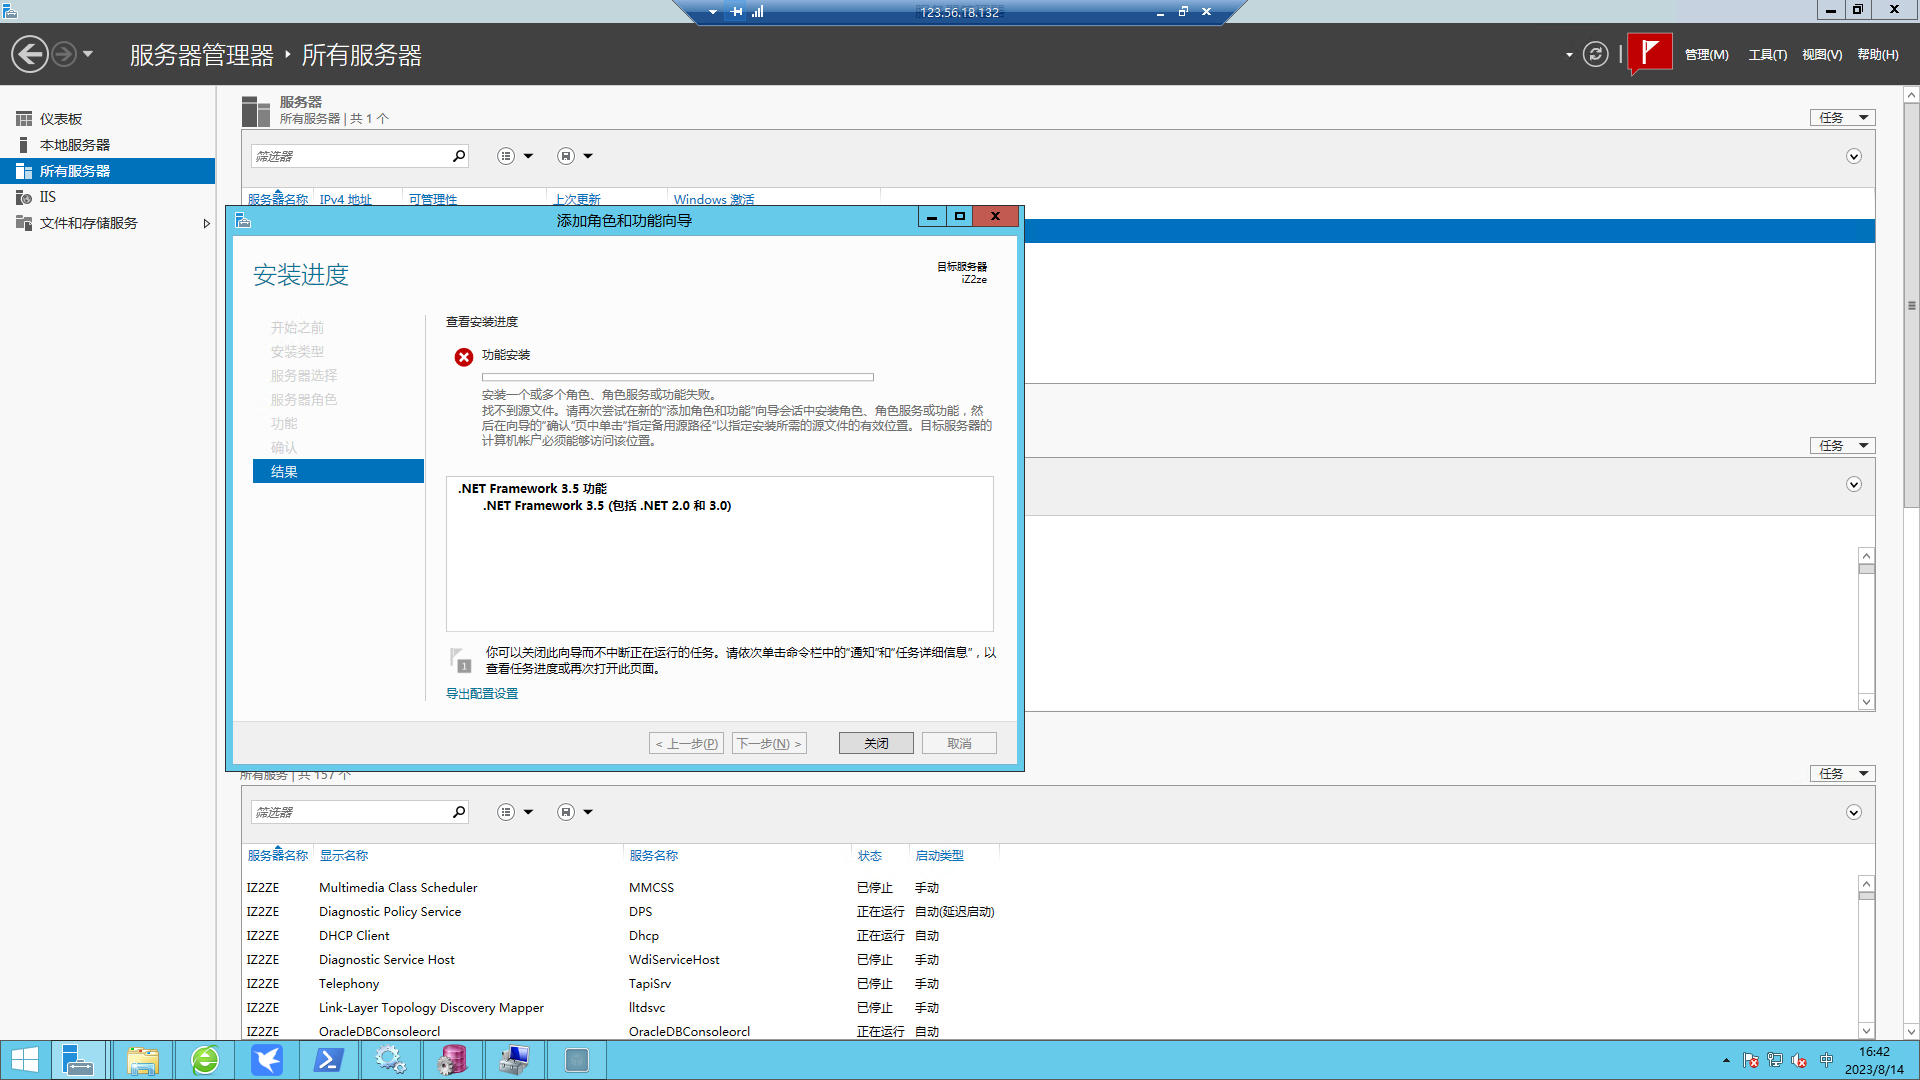1920x1080 pixels.
Task: Open the computer setup taskbar app
Action: point(515,1060)
